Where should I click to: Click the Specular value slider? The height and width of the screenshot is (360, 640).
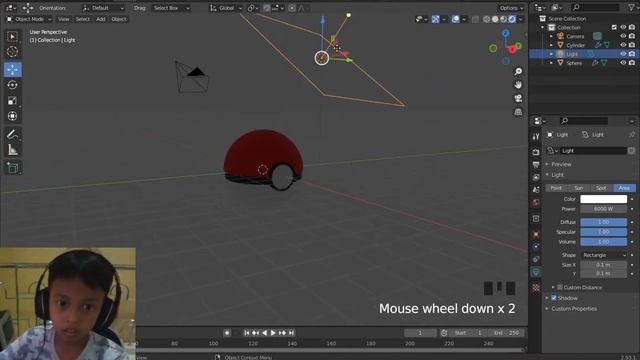(x=604, y=232)
